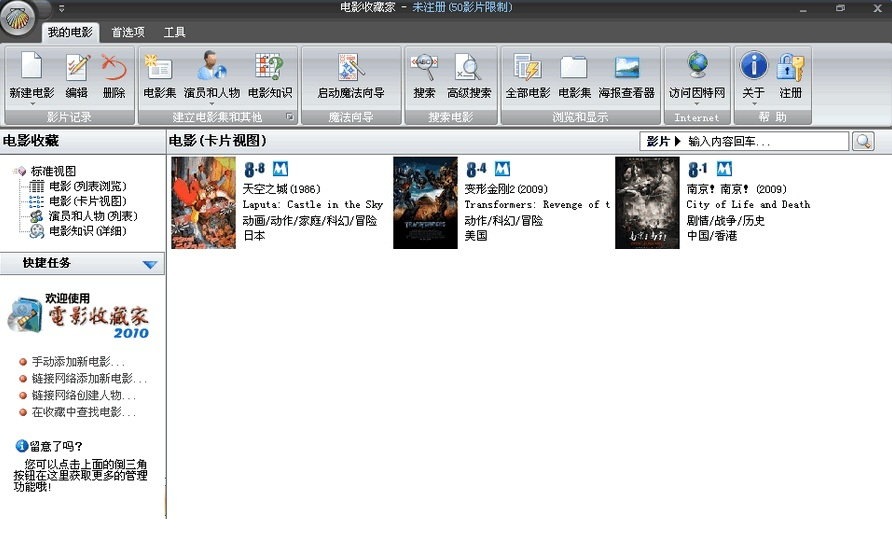This screenshot has height=539, width=892.
Task: Click 在收藏中查找电影 link
Action: tap(84, 412)
